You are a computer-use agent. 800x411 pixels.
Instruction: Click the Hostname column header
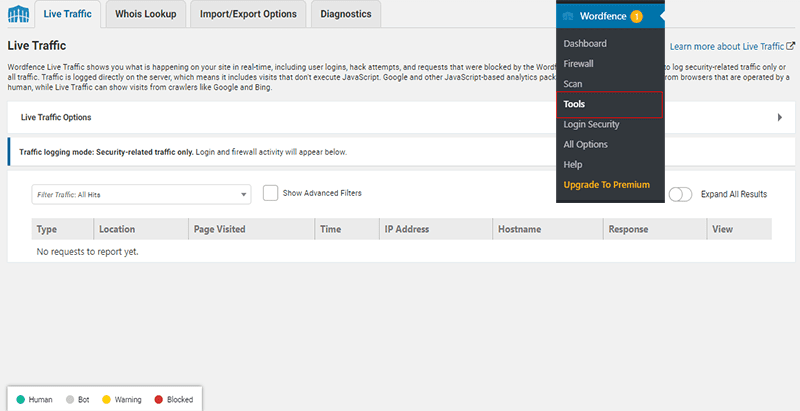[x=548, y=229]
